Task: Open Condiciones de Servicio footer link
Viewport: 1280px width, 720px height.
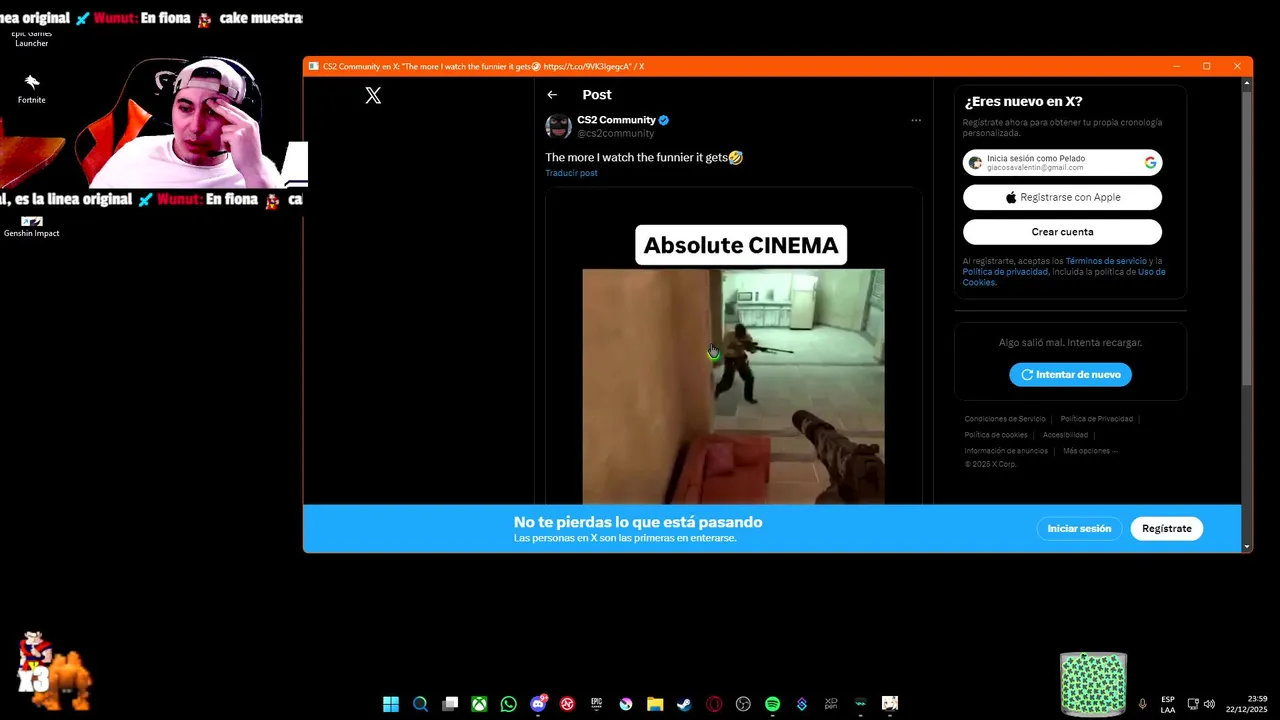Action: (x=1005, y=419)
